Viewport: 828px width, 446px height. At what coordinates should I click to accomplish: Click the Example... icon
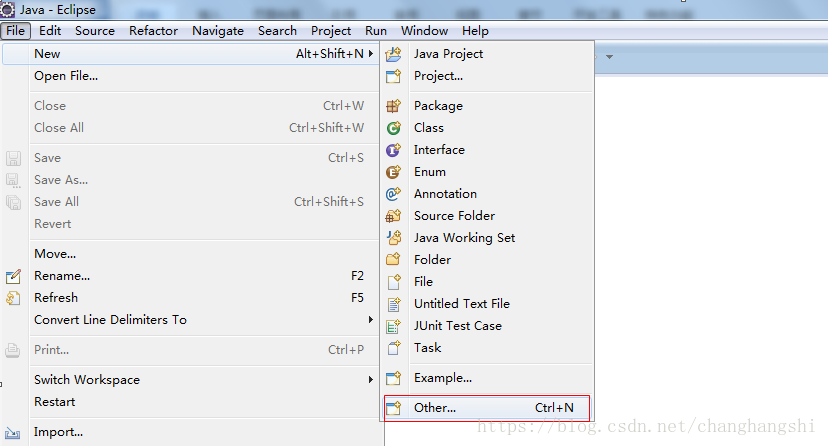393,378
